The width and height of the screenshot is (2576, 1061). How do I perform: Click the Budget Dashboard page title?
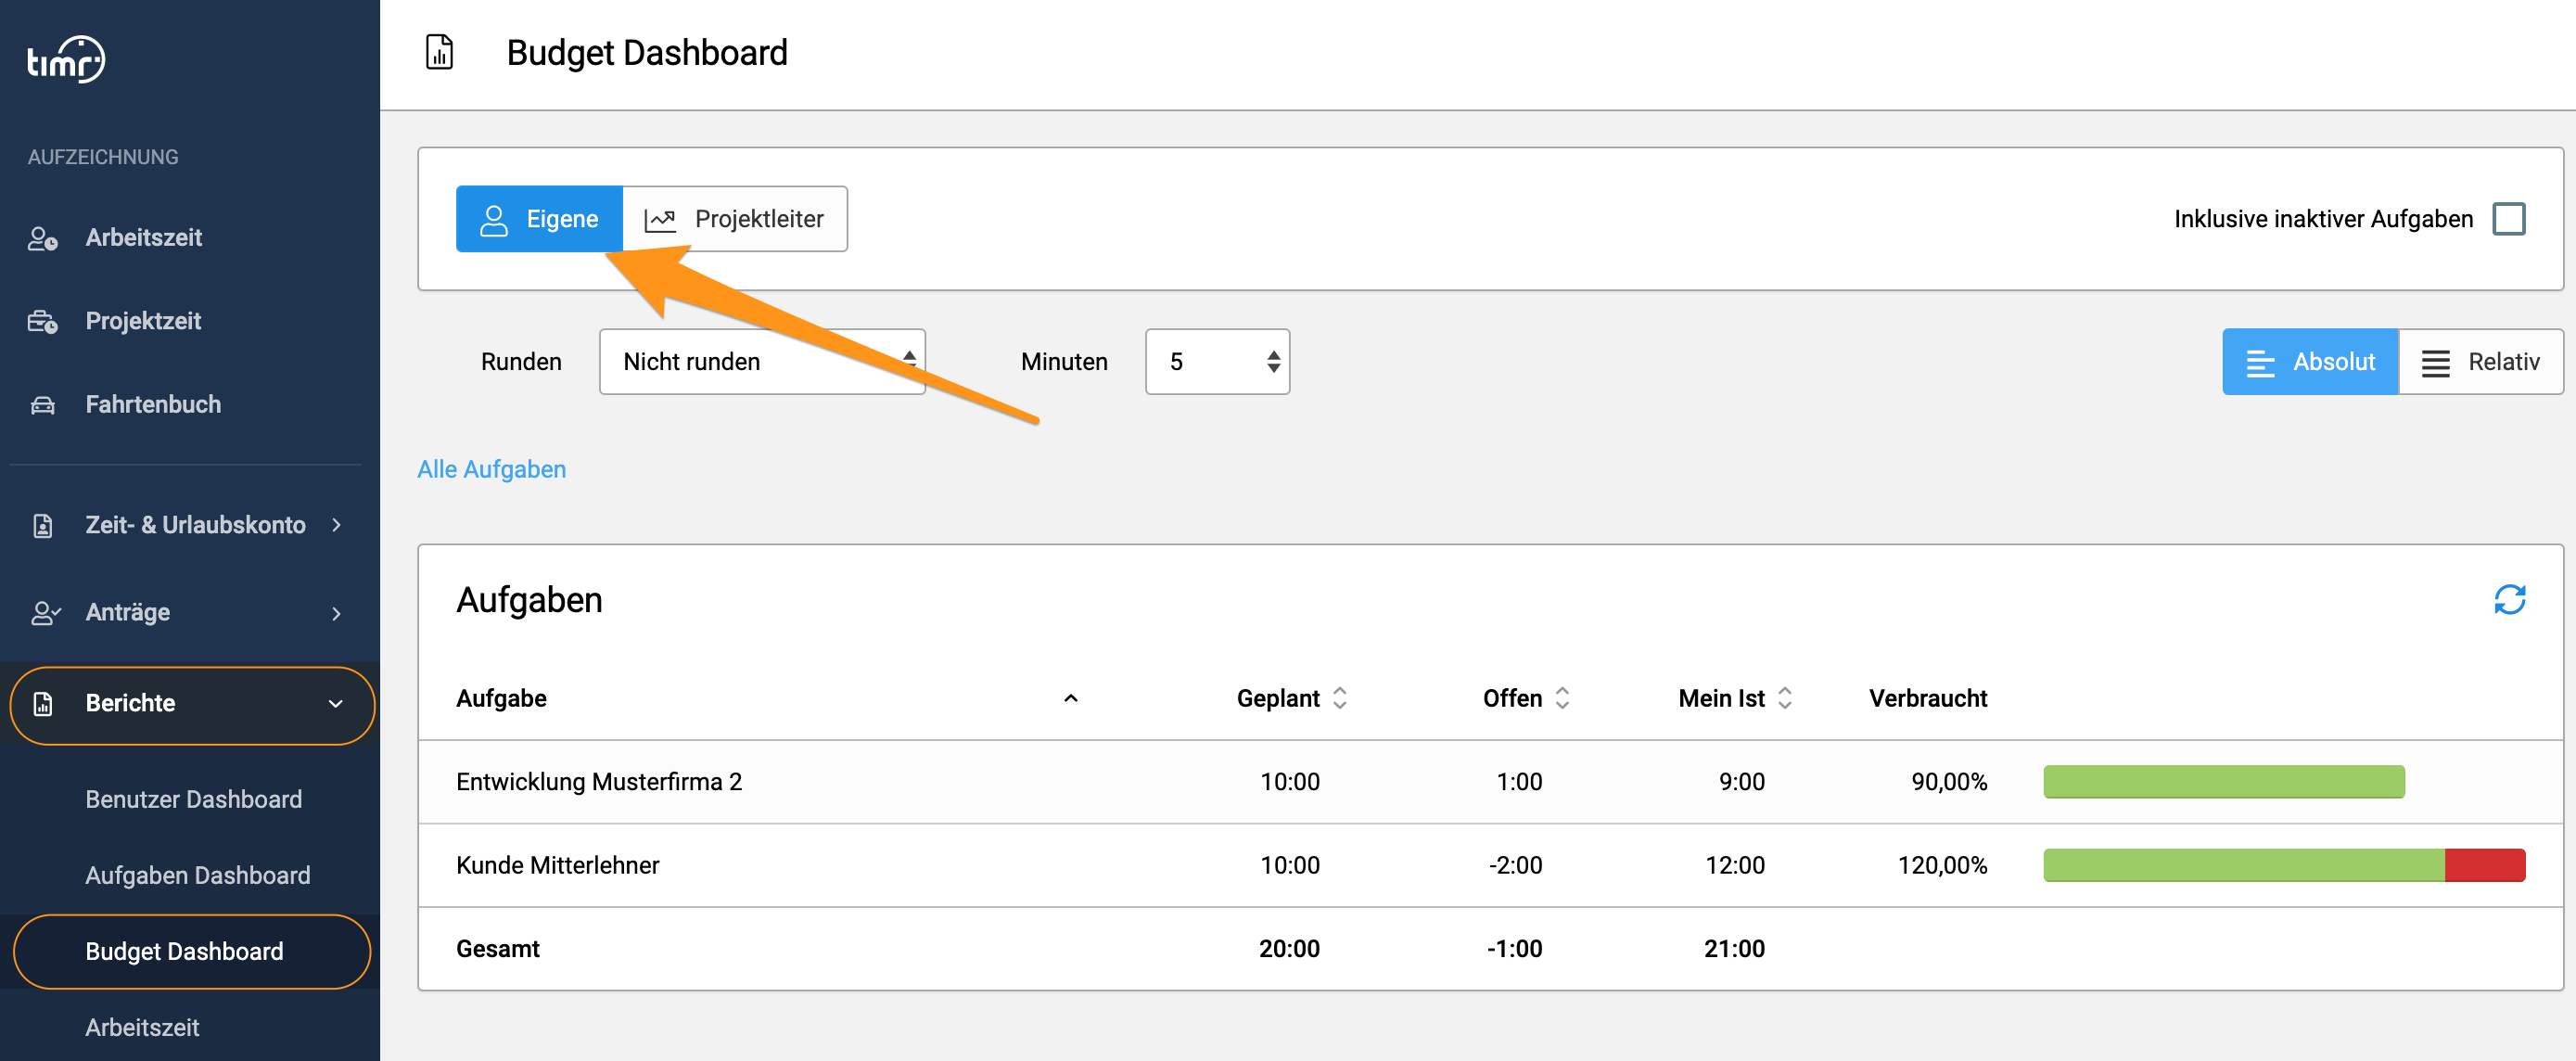click(647, 52)
